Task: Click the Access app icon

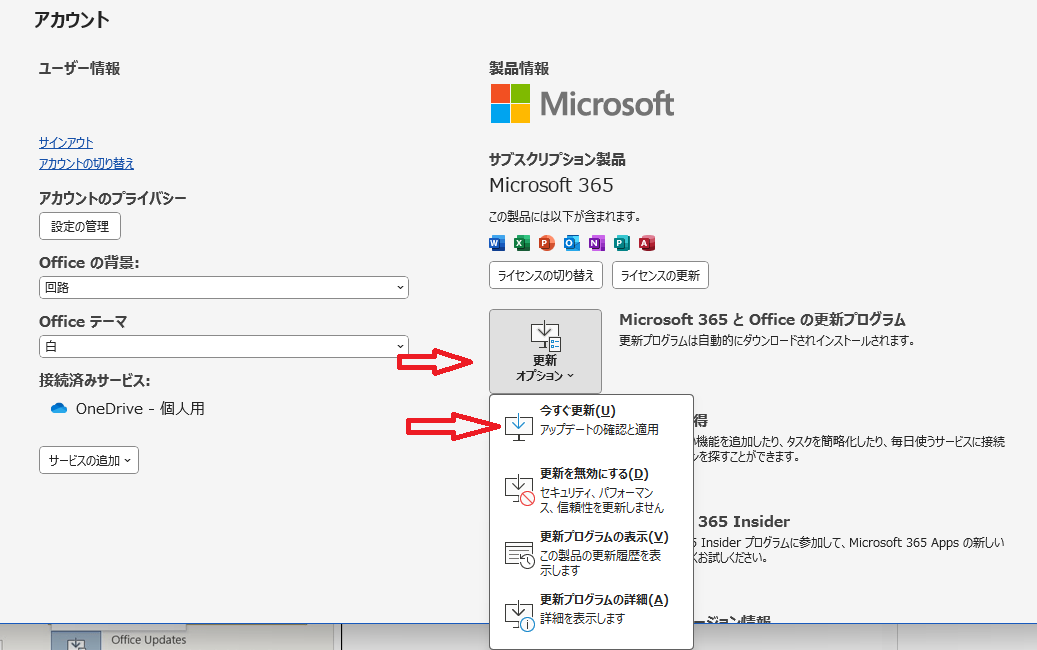Action: click(x=647, y=243)
